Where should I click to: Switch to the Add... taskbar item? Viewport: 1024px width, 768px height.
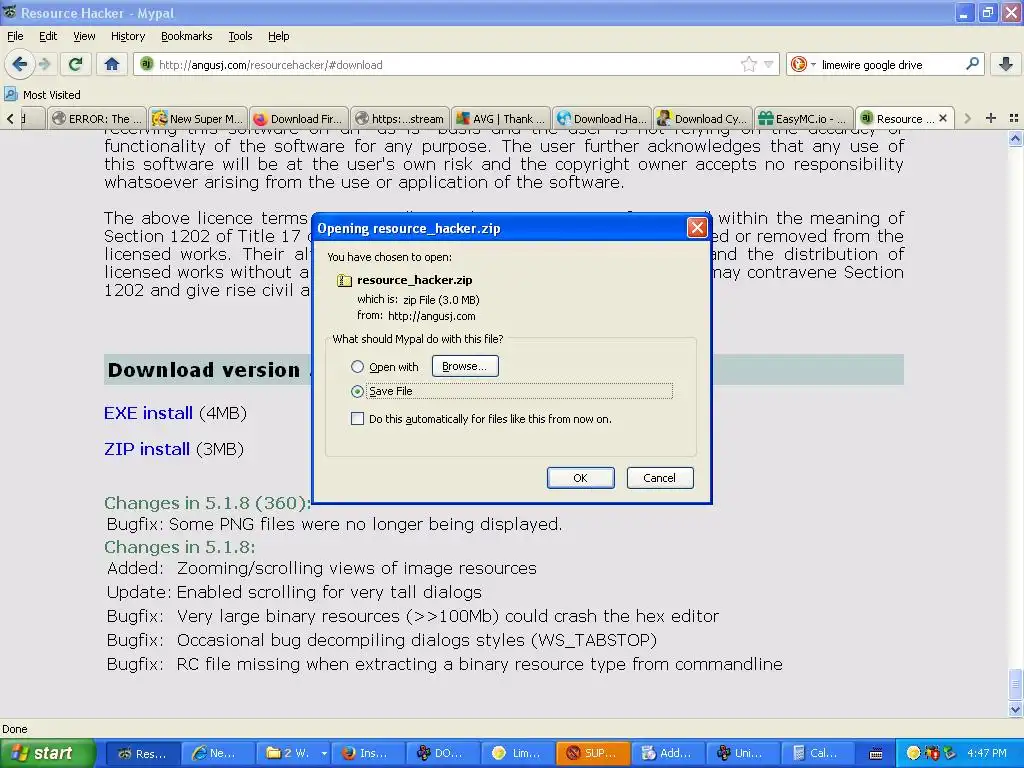click(x=666, y=753)
